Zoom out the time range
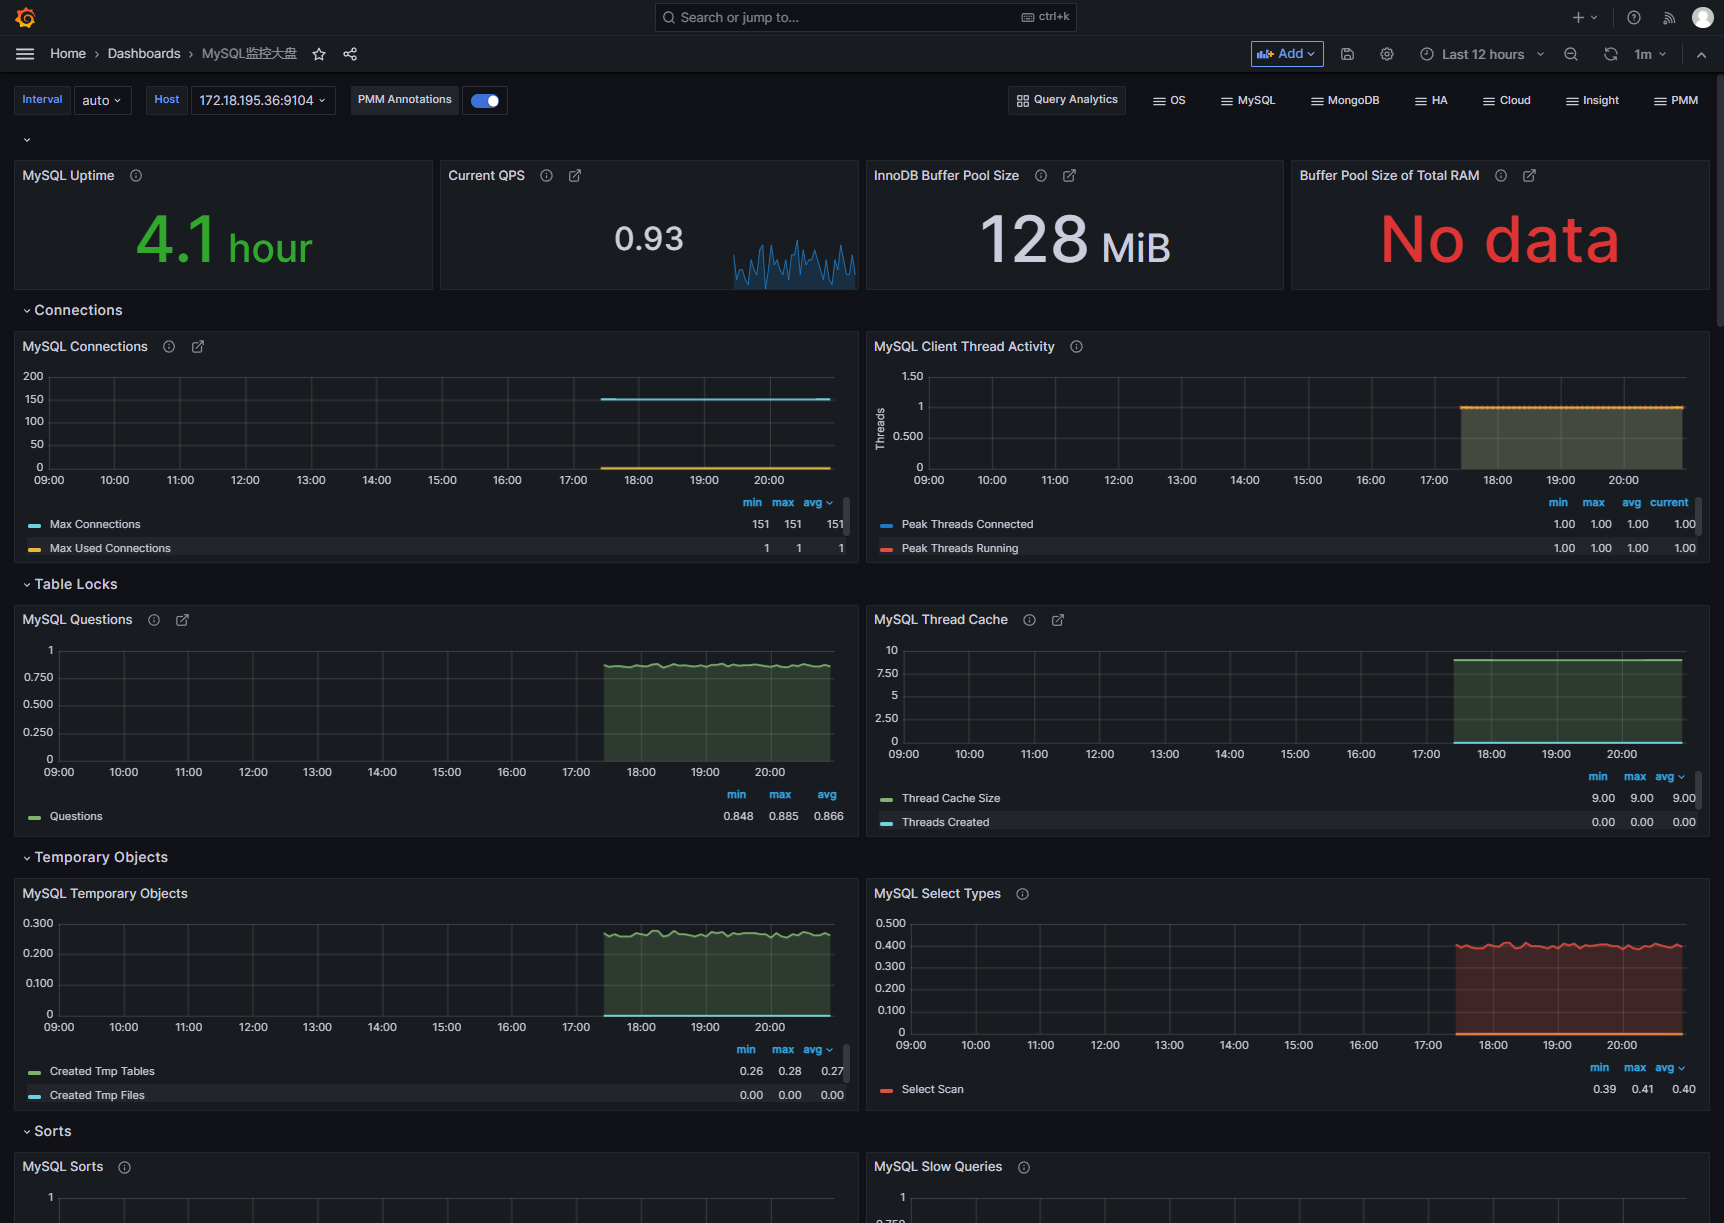The width and height of the screenshot is (1724, 1223). [x=1571, y=54]
